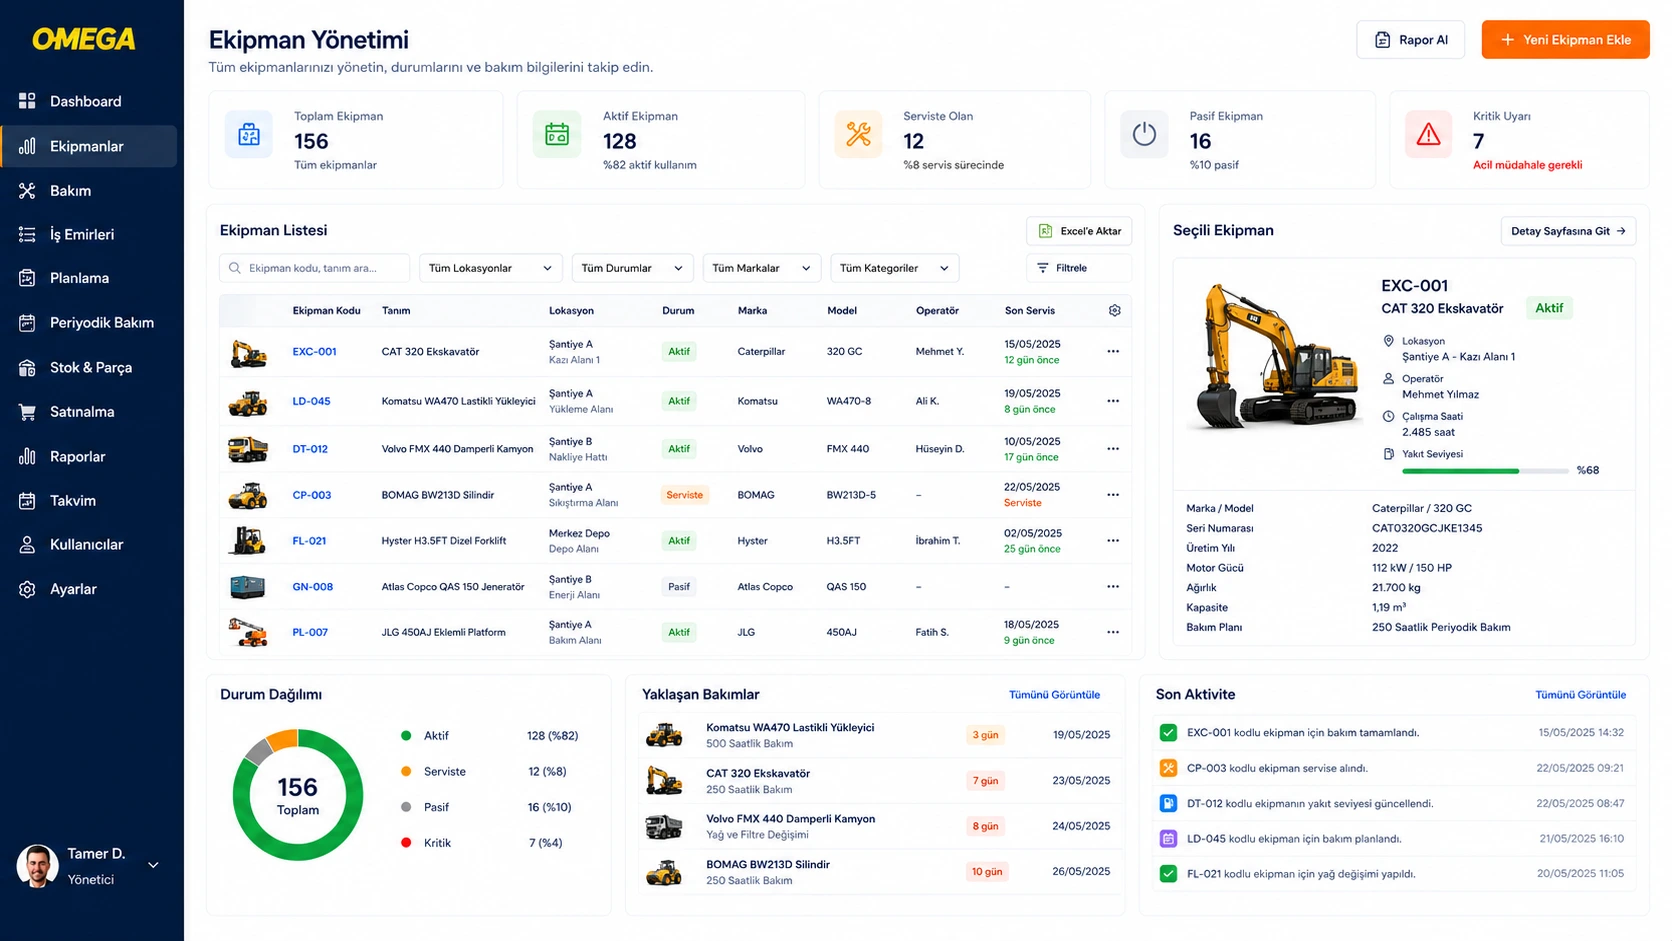Expand the Tamer D. user menu chevron
The width and height of the screenshot is (1672, 941).
153,865
